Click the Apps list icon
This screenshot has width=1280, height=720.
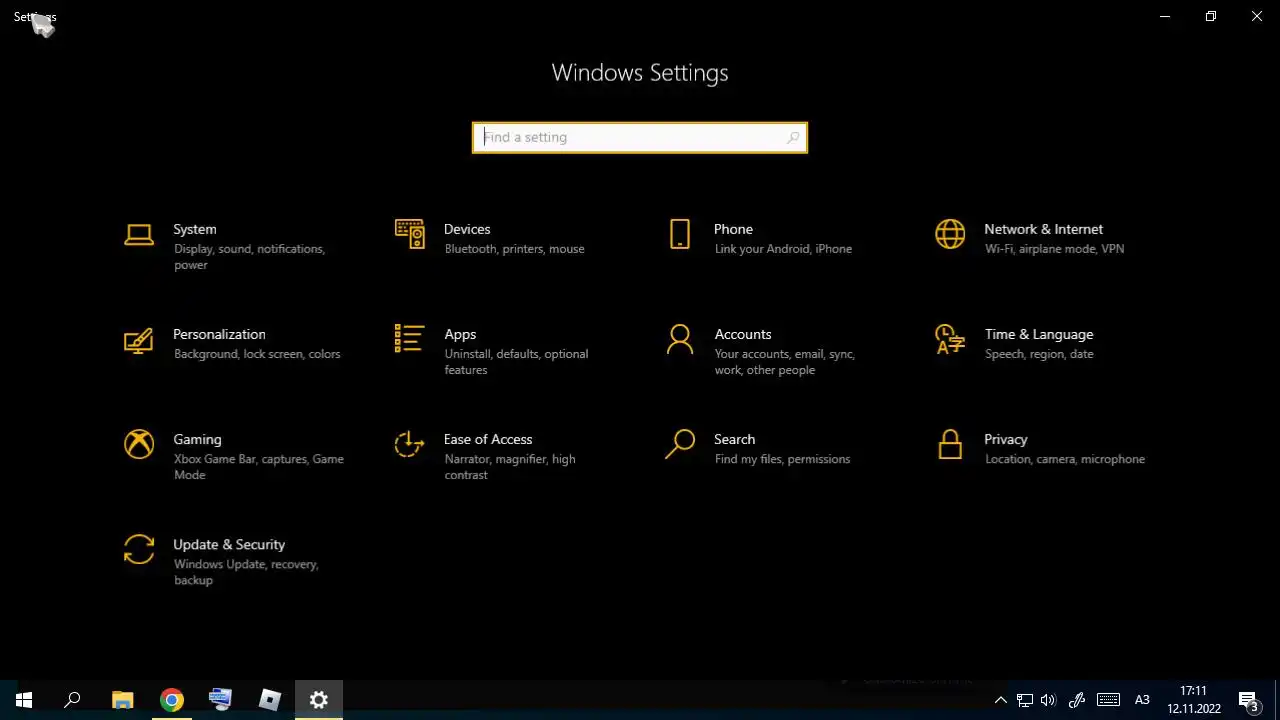click(x=409, y=338)
